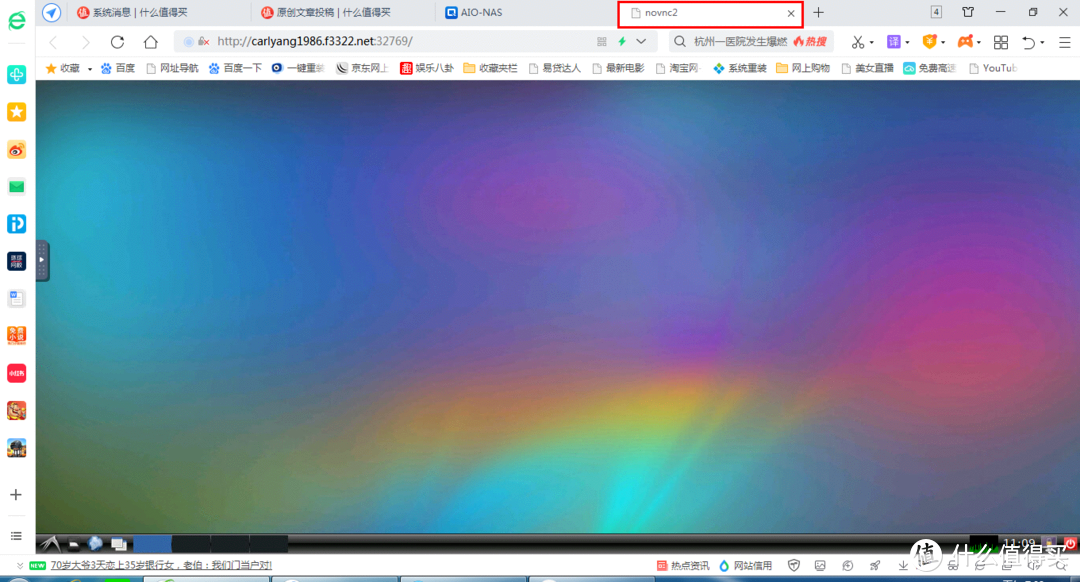
Task: Click the tab count box showing 4
Action: click(x=936, y=12)
